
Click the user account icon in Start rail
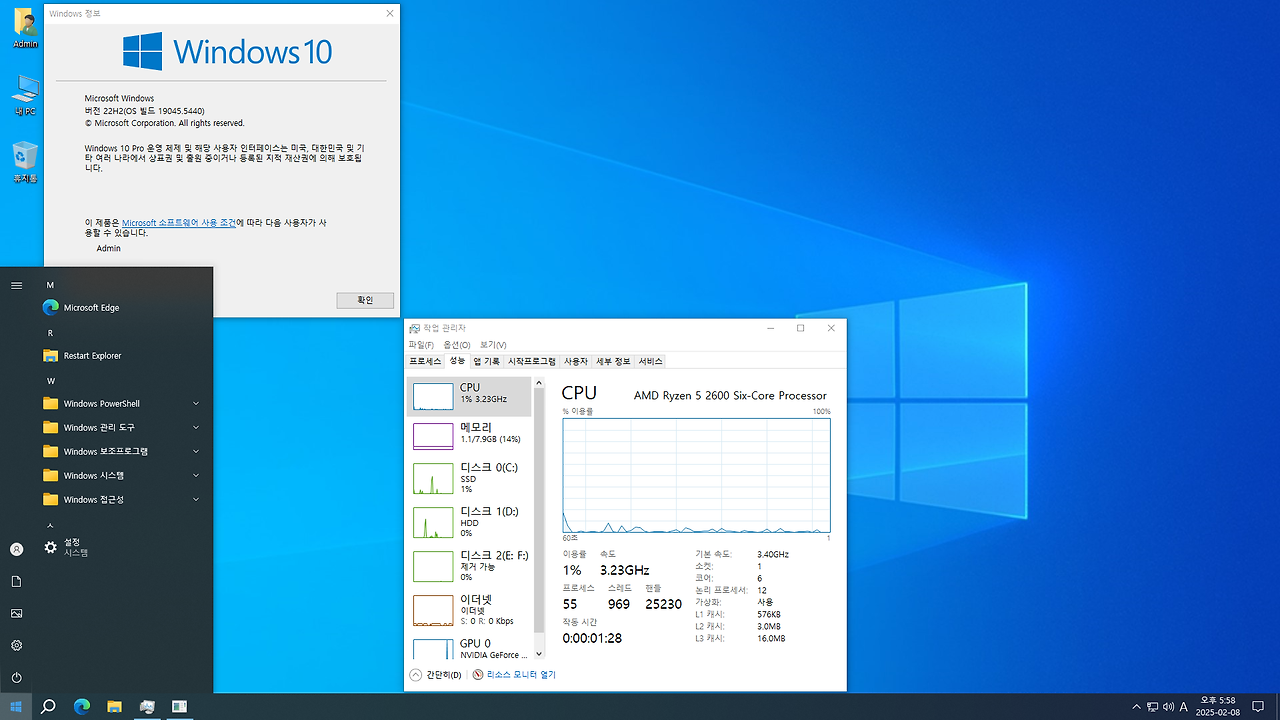[16, 549]
